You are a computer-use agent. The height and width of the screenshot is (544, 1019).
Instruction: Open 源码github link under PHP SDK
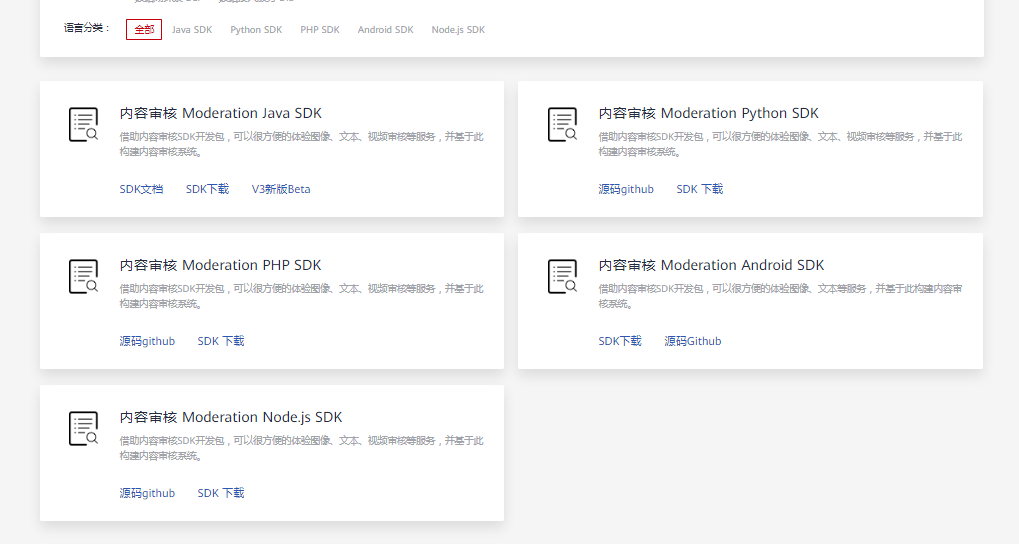click(x=147, y=341)
